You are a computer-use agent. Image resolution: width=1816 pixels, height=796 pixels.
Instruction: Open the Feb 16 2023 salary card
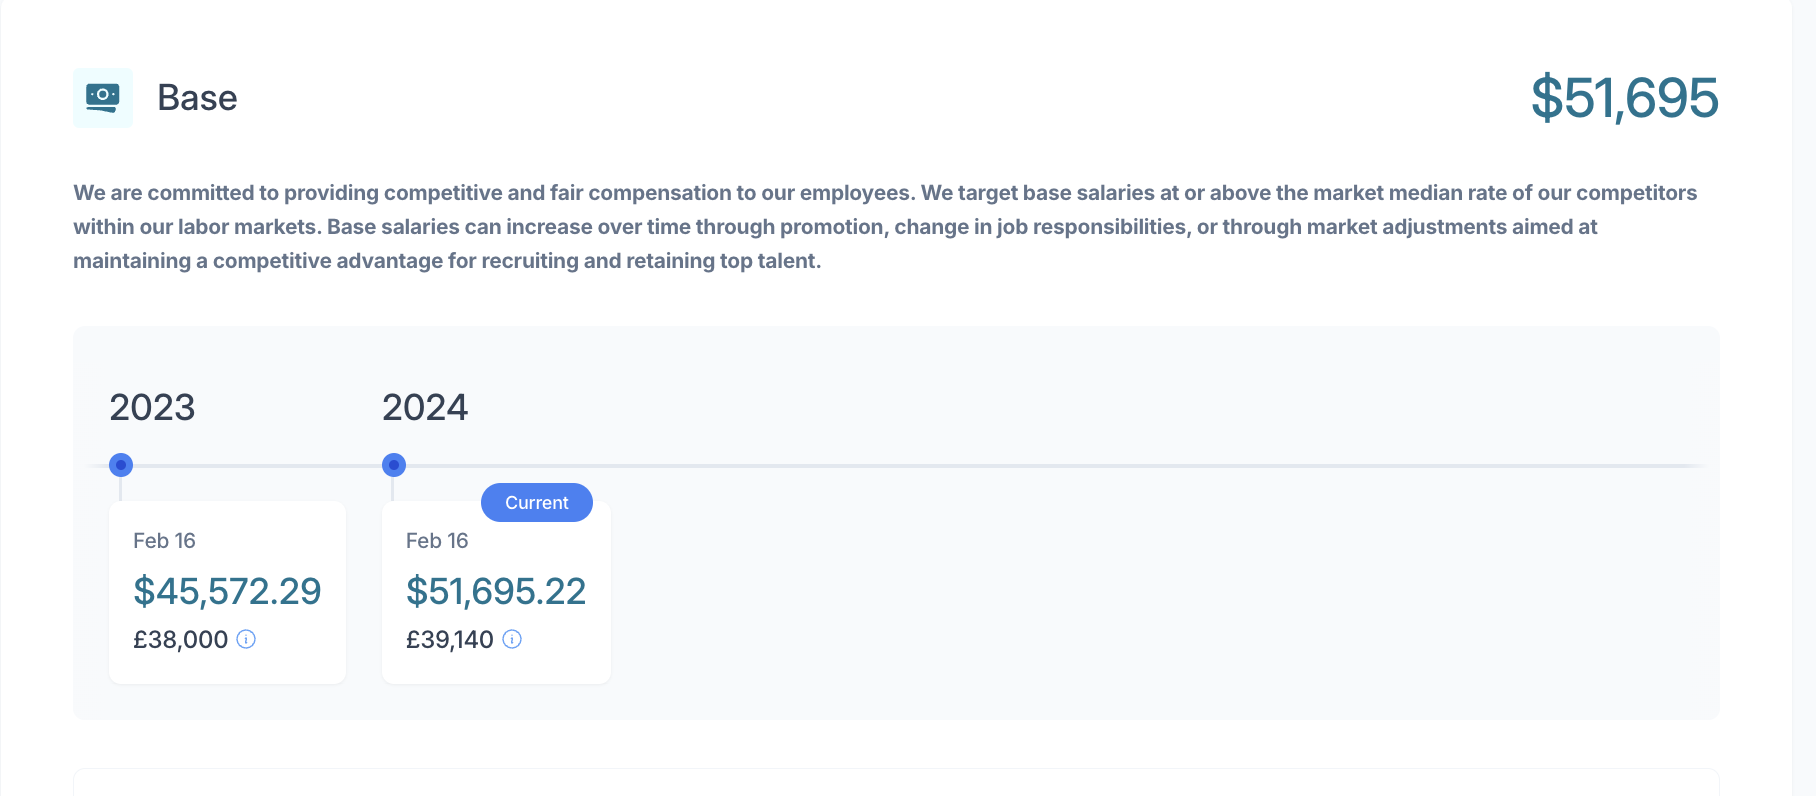point(227,593)
